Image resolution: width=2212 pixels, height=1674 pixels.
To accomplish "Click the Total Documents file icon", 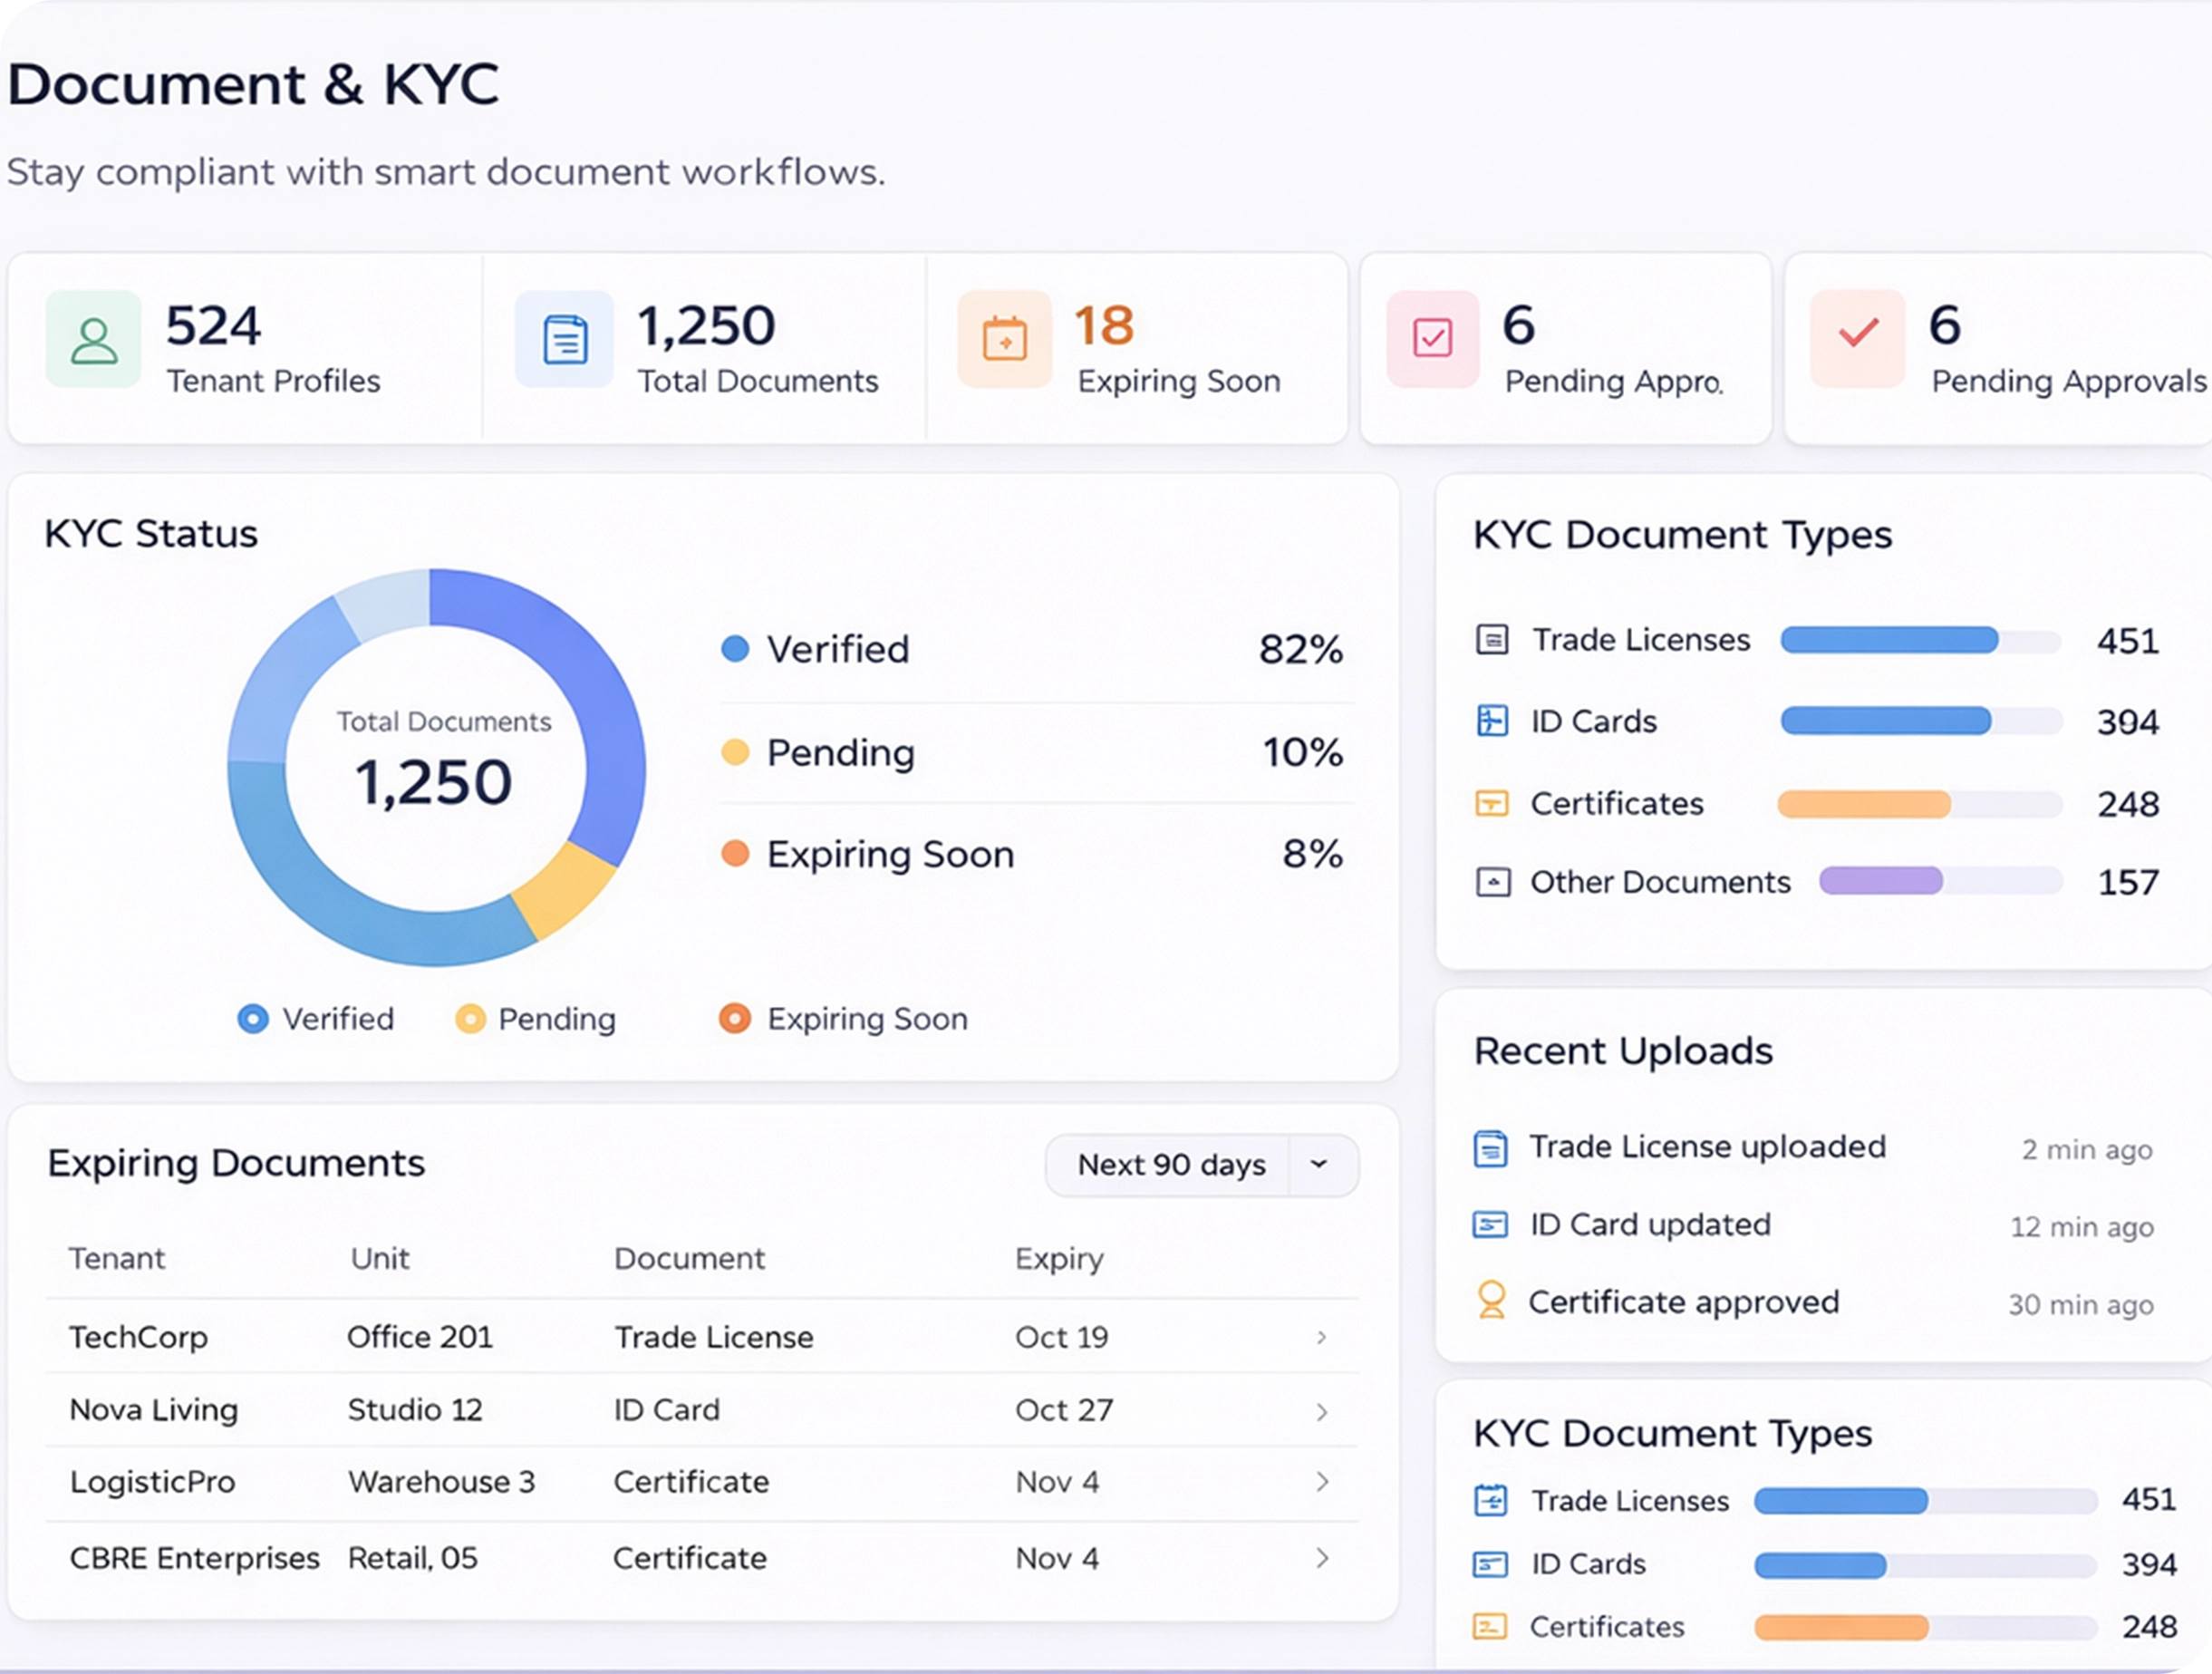I will pyautogui.click(x=563, y=340).
